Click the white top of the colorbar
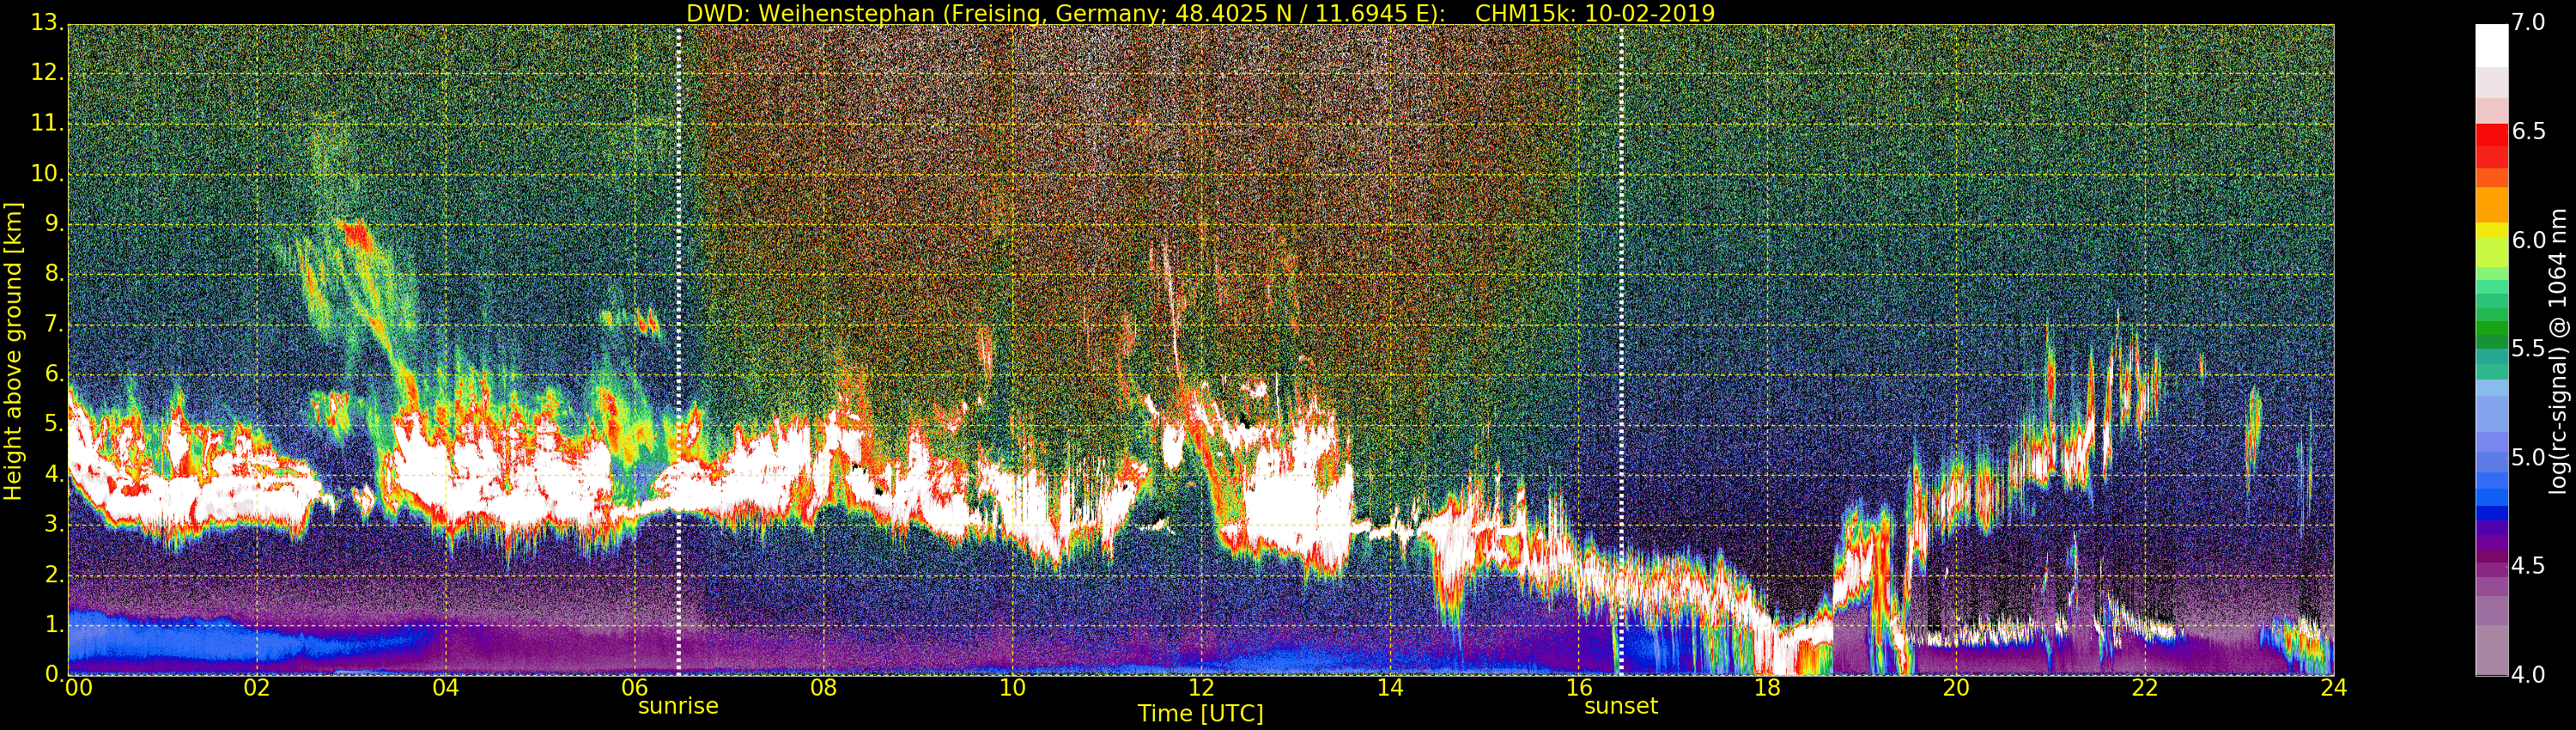Image resolution: width=2576 pixels, height=730 pixels. pyautogui.click(x=2491, y=45)
